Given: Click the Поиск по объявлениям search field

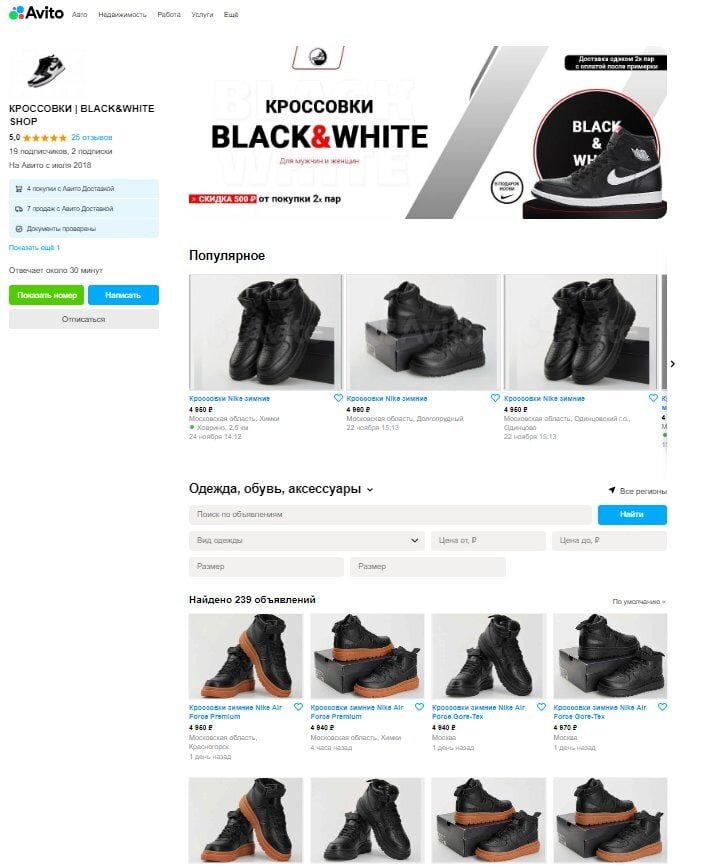Looking at the screenshot, I should [x=391, y=514].
